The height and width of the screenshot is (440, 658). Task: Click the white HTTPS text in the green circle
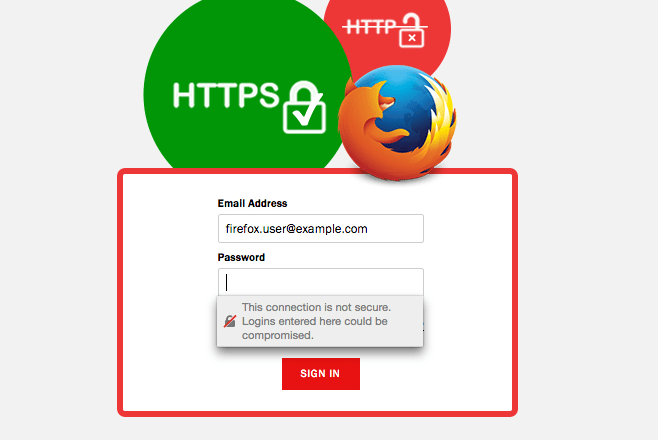point(226,95)
